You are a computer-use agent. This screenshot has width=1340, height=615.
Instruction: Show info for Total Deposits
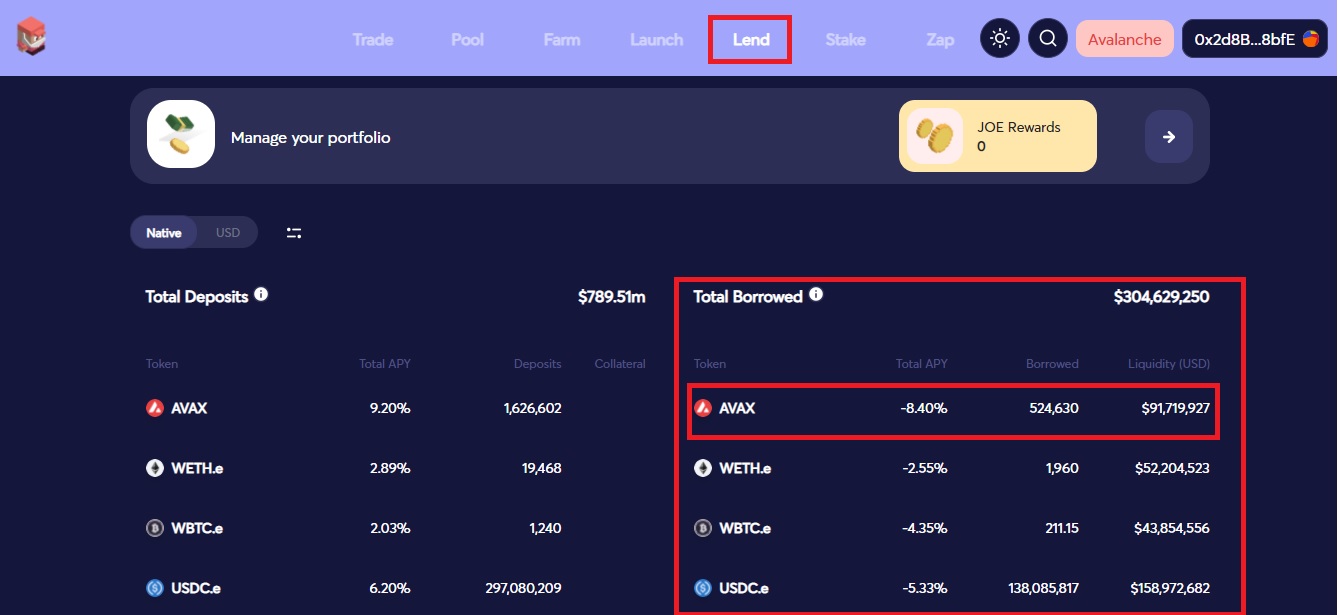(261, 295)
